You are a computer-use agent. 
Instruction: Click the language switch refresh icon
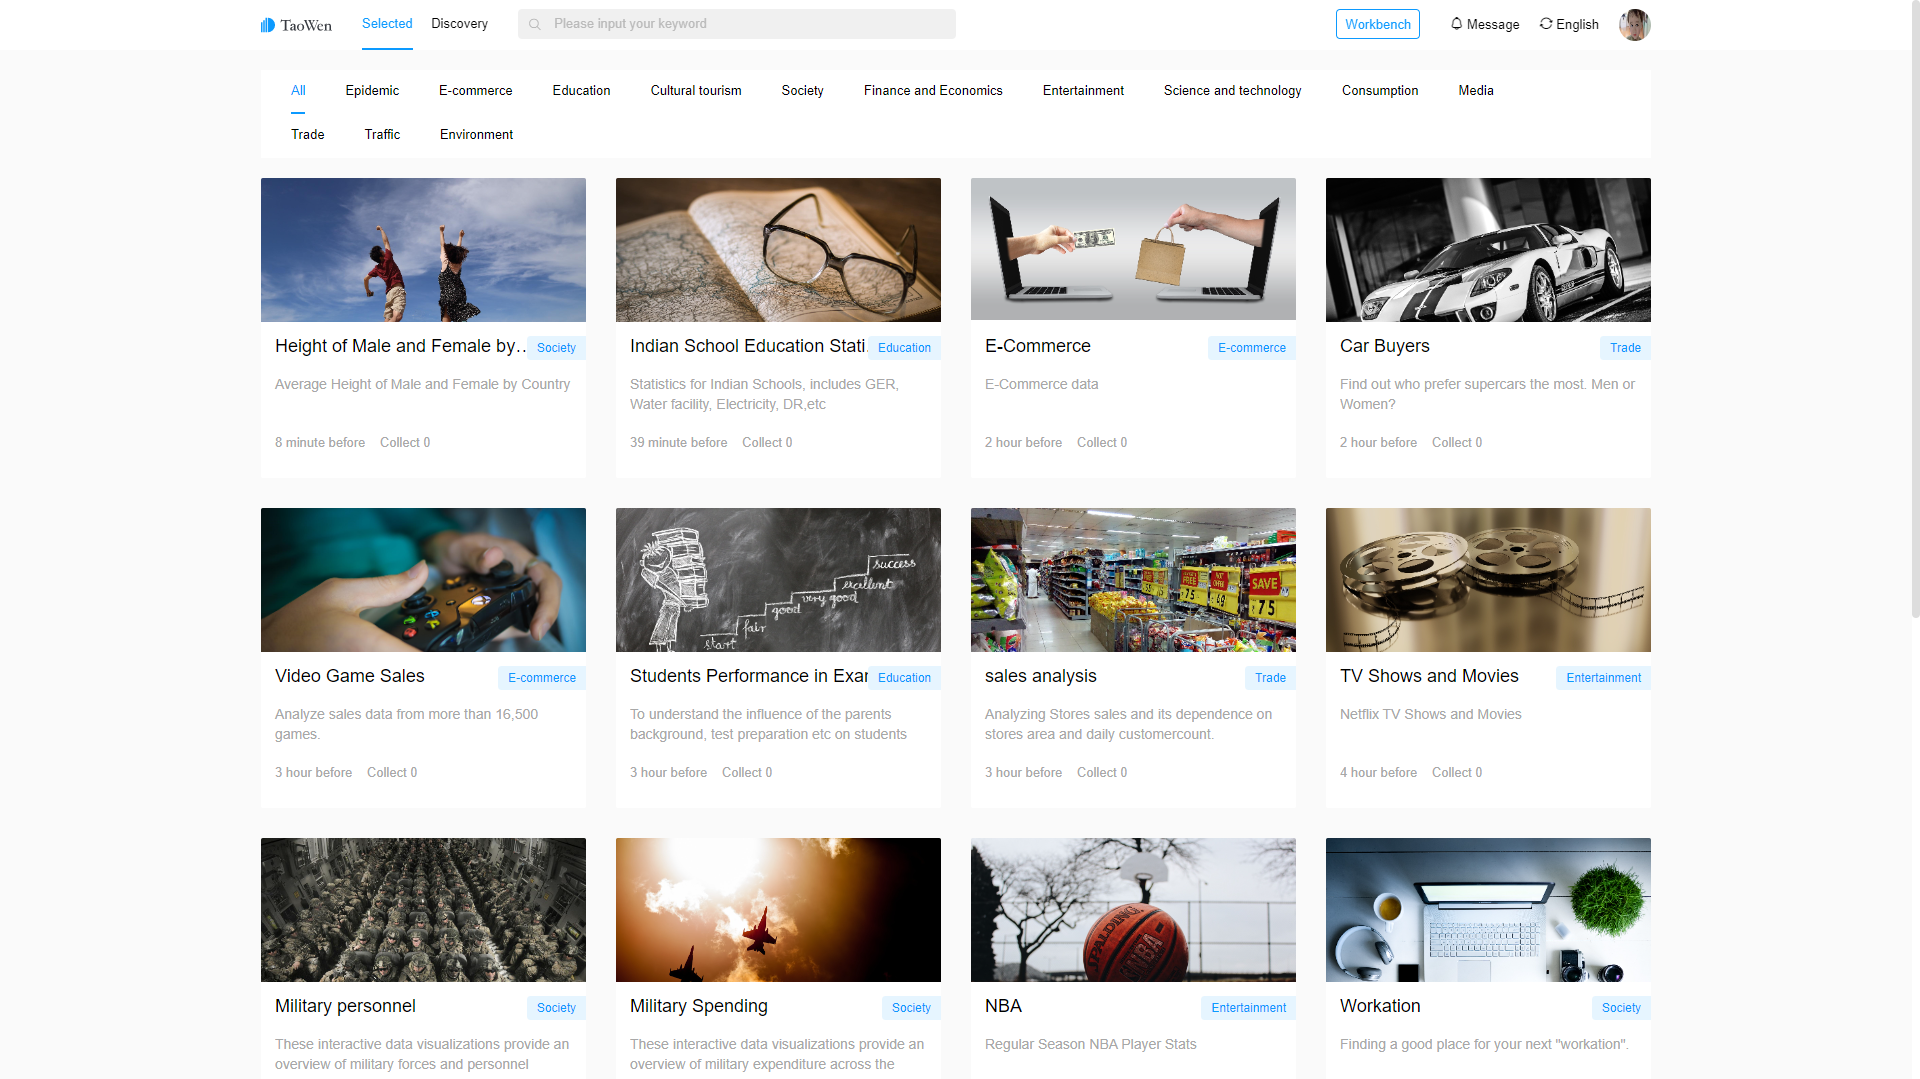tap(1546, 23)
